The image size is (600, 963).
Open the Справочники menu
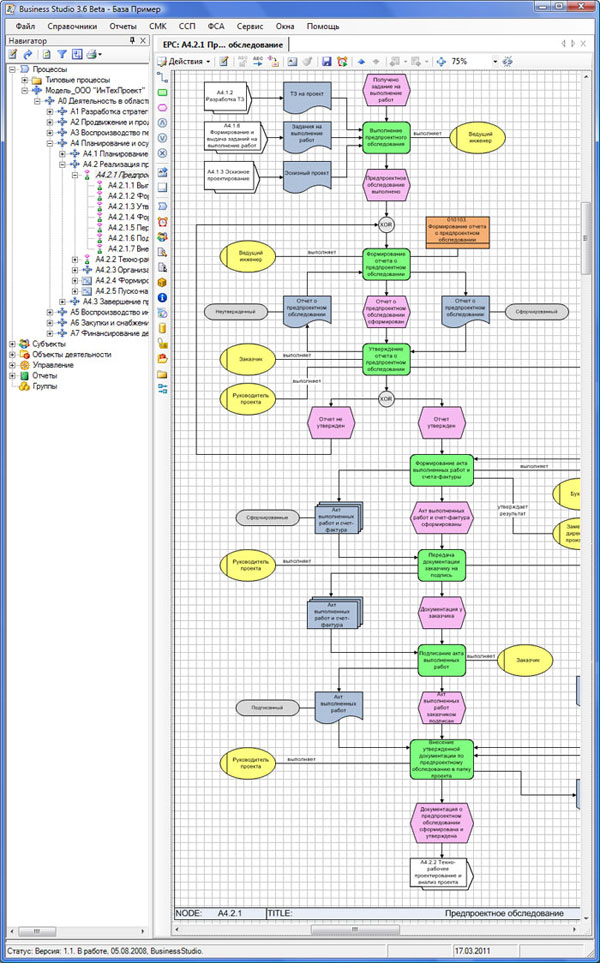(x=72, y=24)
